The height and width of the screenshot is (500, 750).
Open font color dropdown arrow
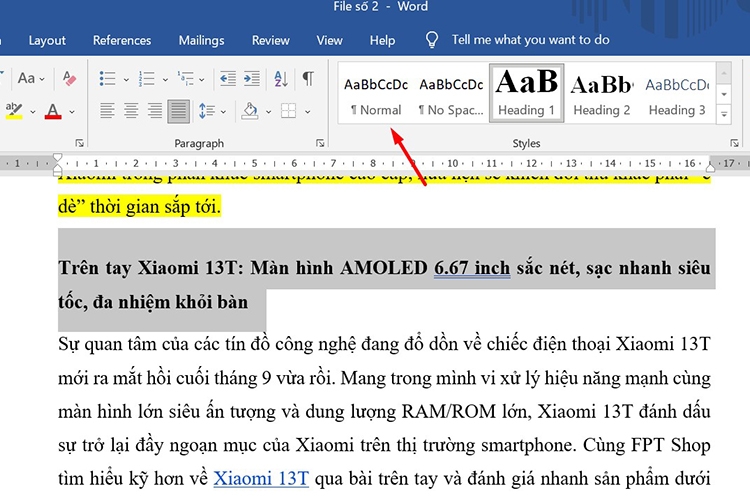pyautogui.click(x=72, y=112)
